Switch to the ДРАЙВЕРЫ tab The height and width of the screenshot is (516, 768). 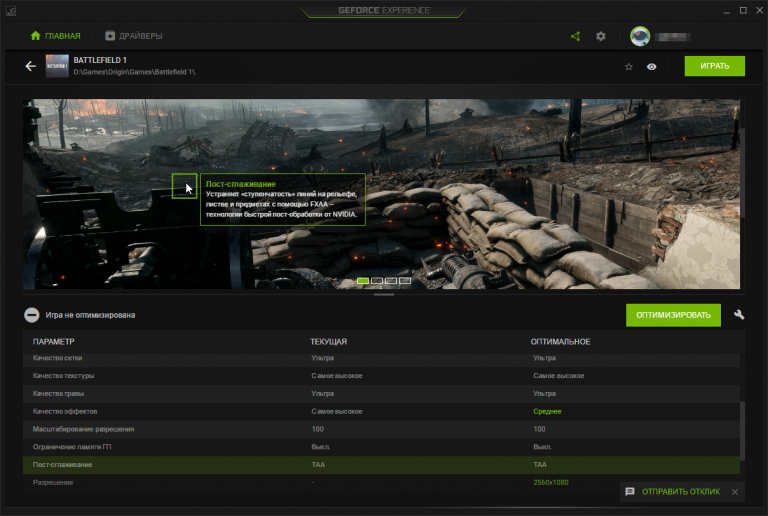(x=134, y=36)
